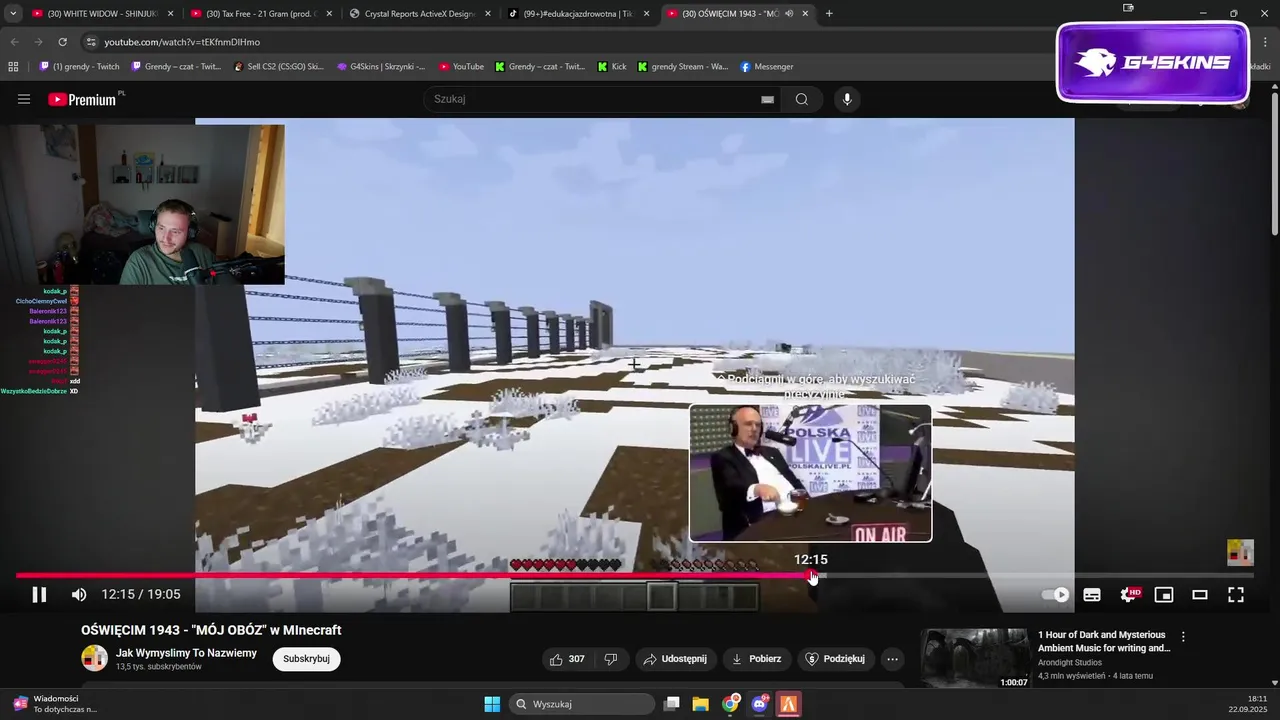This screenshot has height=720, width=1280.
Task: Open the Kick bookmark
Action: coord(612,67)
